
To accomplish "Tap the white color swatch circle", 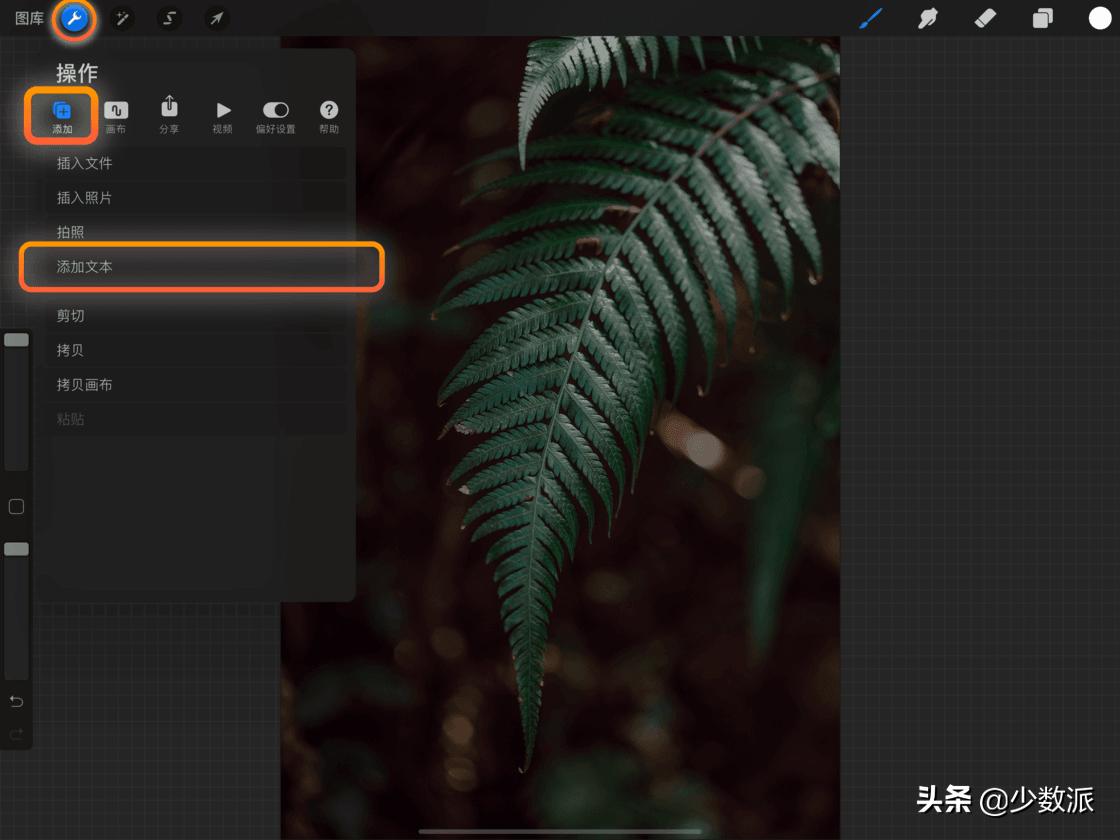I will 1100,19.
